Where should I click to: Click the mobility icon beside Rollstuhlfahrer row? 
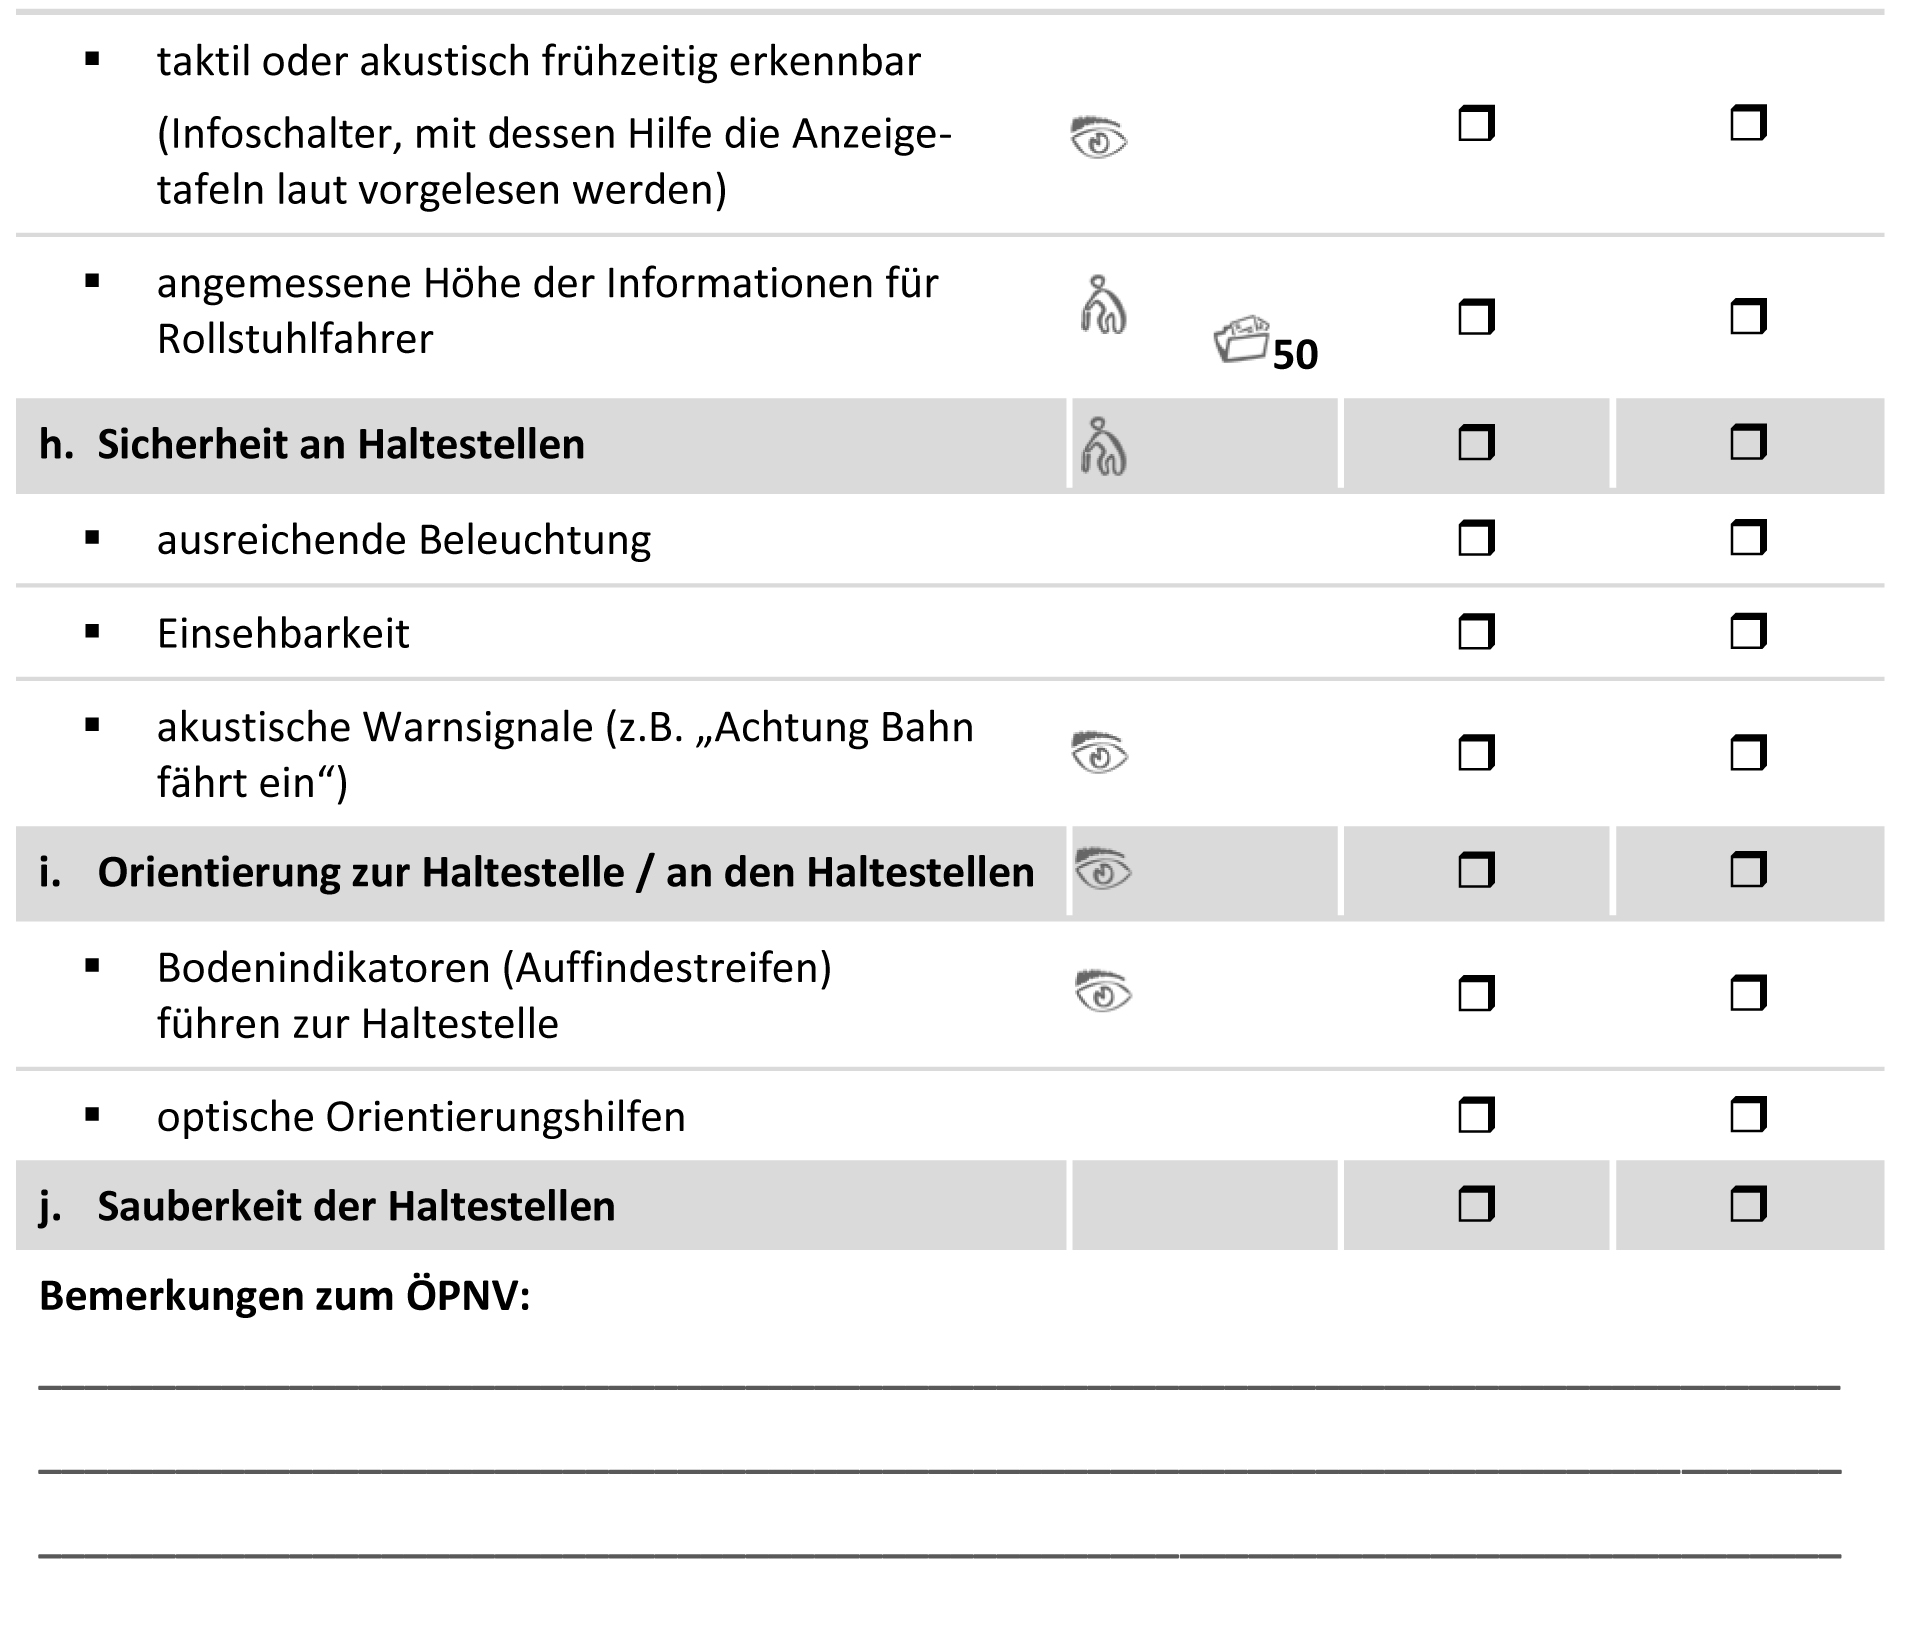click(1103, 305)
